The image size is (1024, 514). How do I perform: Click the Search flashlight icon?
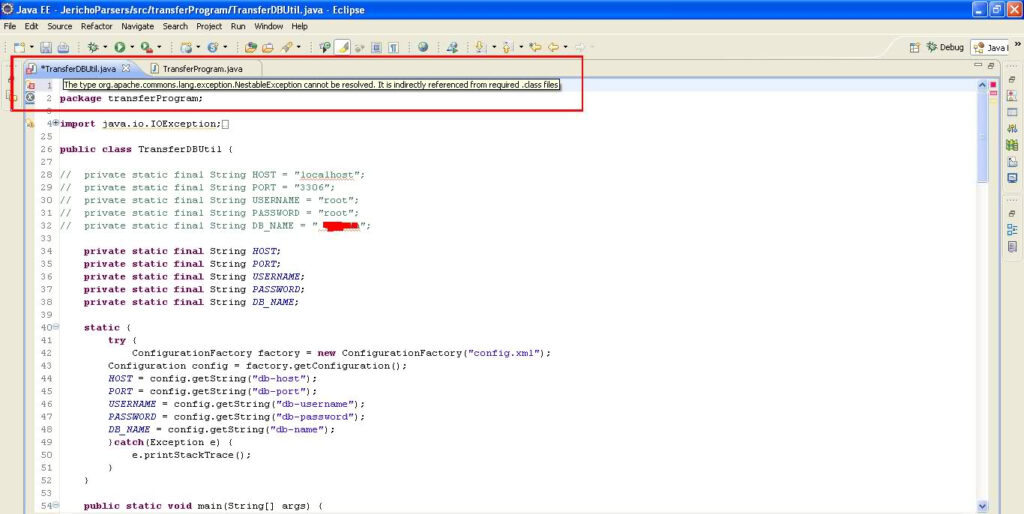(285, 47)
